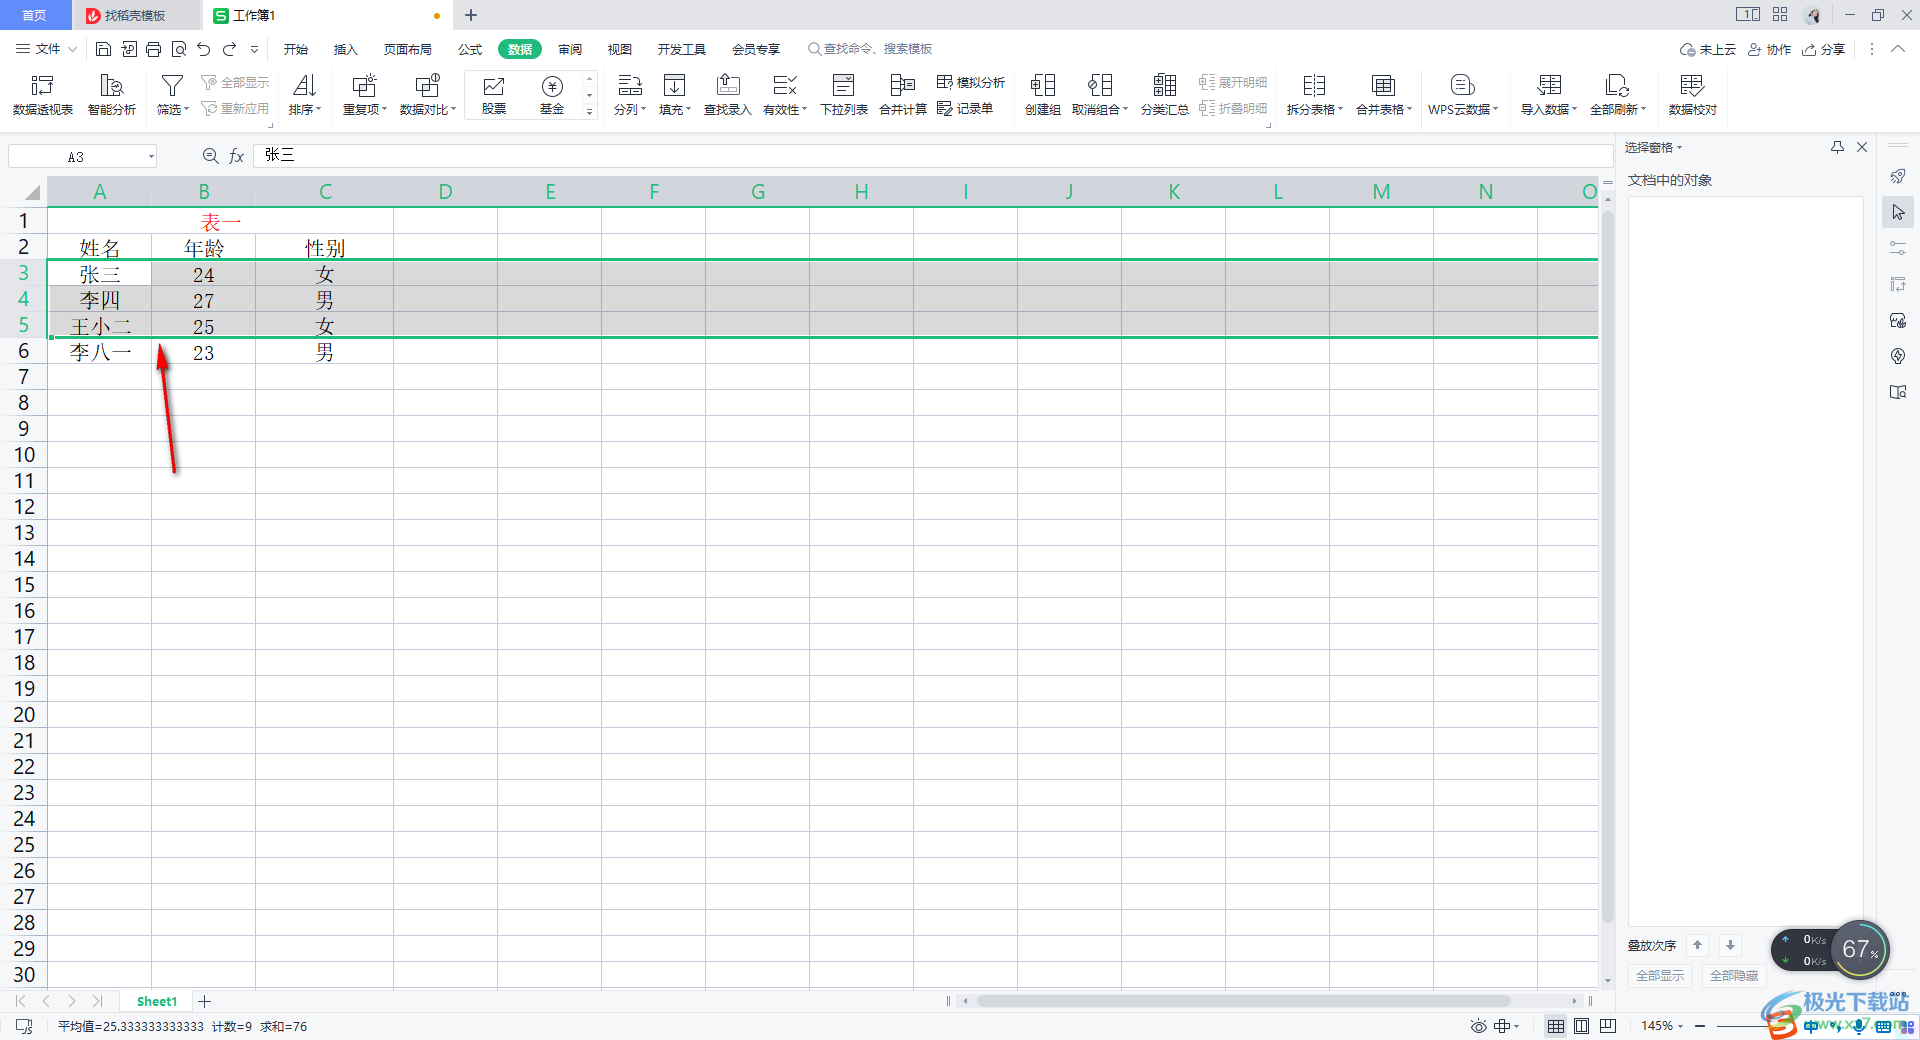Open WPS云数据 cloud data
Screen dimensions: 1920x1040
tap(1463, 95)
